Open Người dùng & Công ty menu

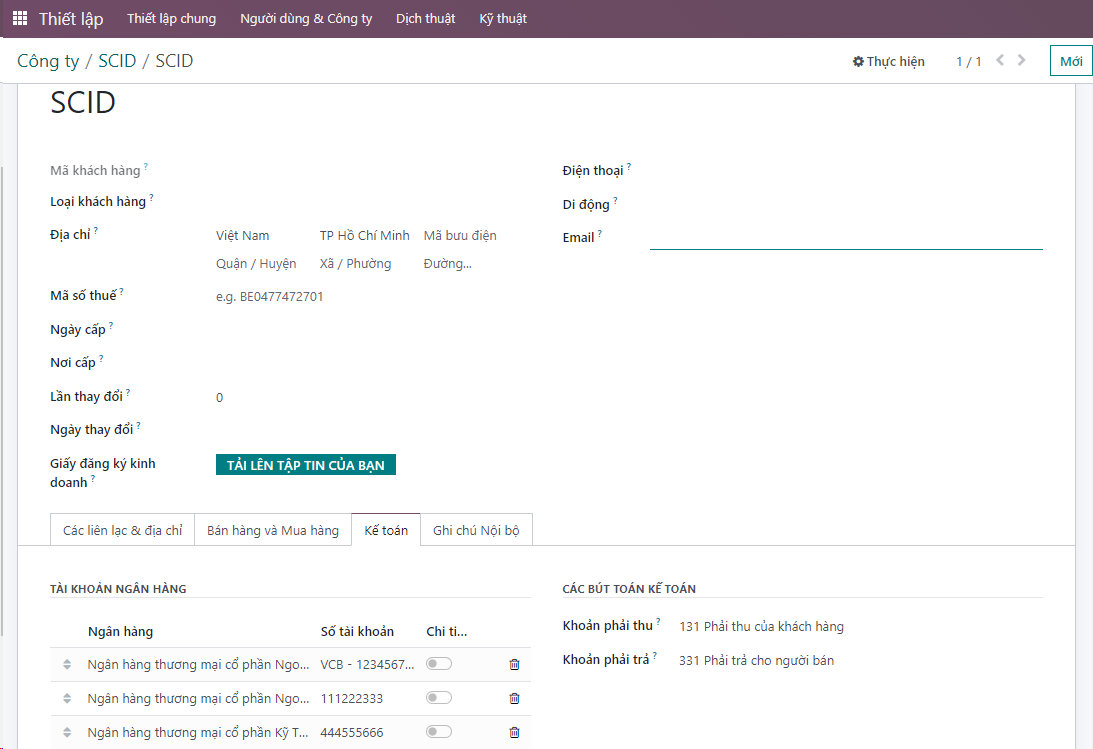[306, 19]
